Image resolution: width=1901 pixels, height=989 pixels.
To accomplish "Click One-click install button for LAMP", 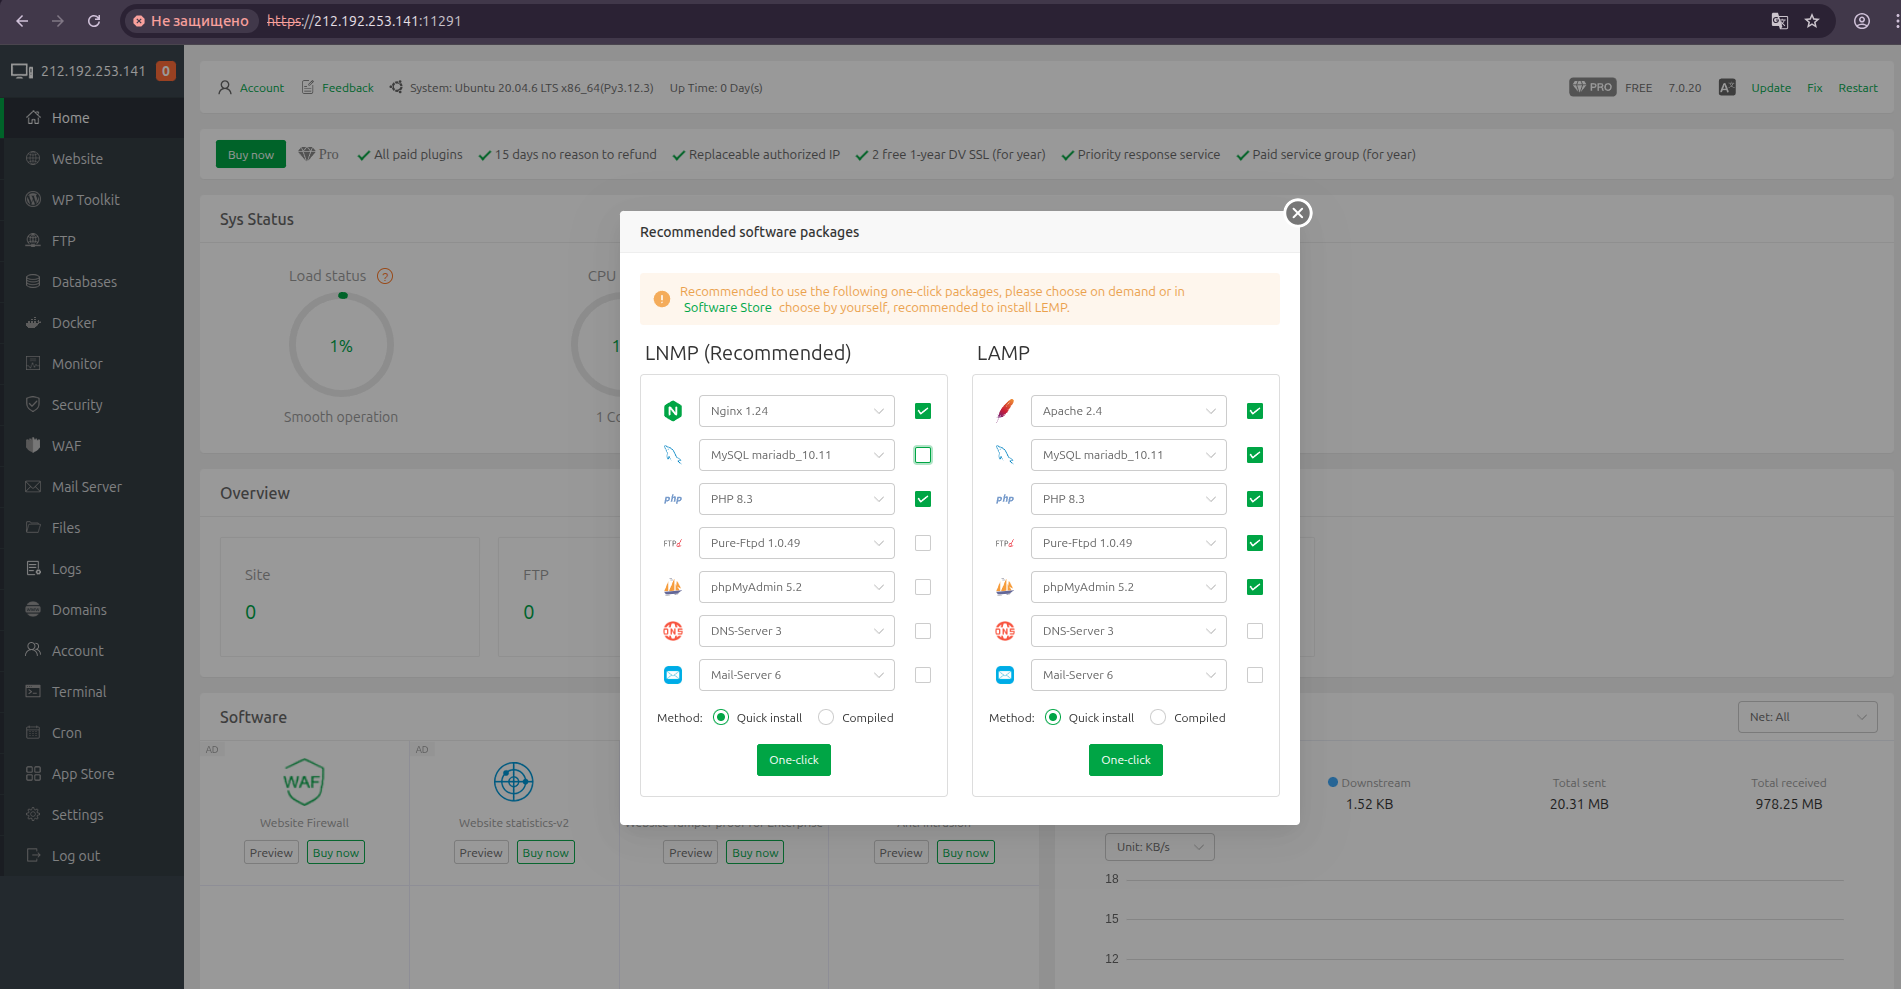I will click(1126, 760).
